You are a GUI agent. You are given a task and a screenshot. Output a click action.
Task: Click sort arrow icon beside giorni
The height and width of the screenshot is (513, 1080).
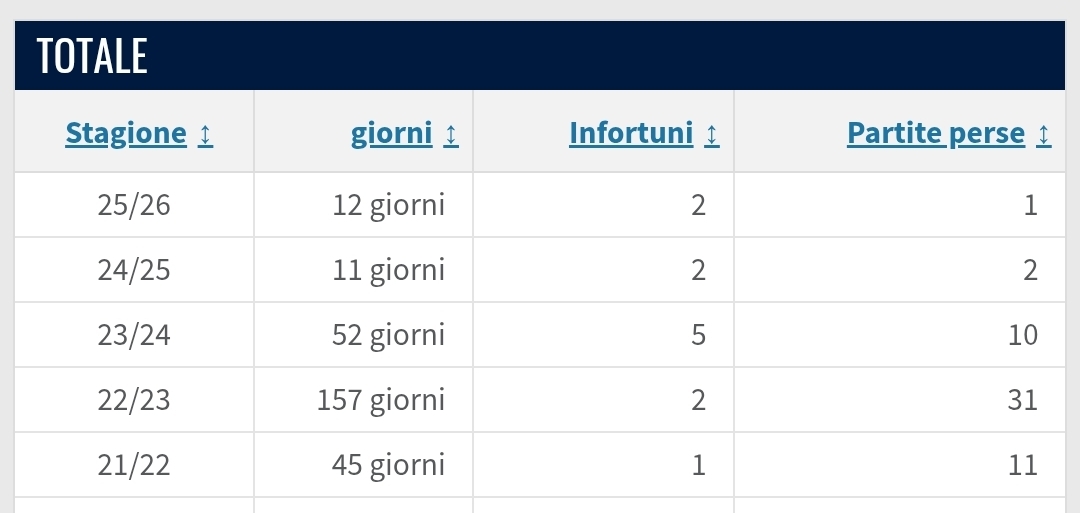(x=451, y=134)
